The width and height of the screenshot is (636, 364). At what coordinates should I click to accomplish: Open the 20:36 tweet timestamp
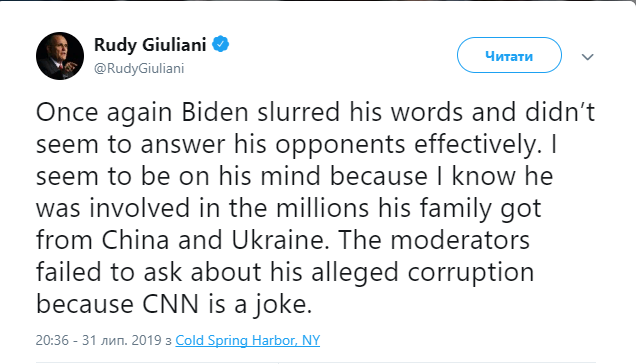(x=52, y=340)
